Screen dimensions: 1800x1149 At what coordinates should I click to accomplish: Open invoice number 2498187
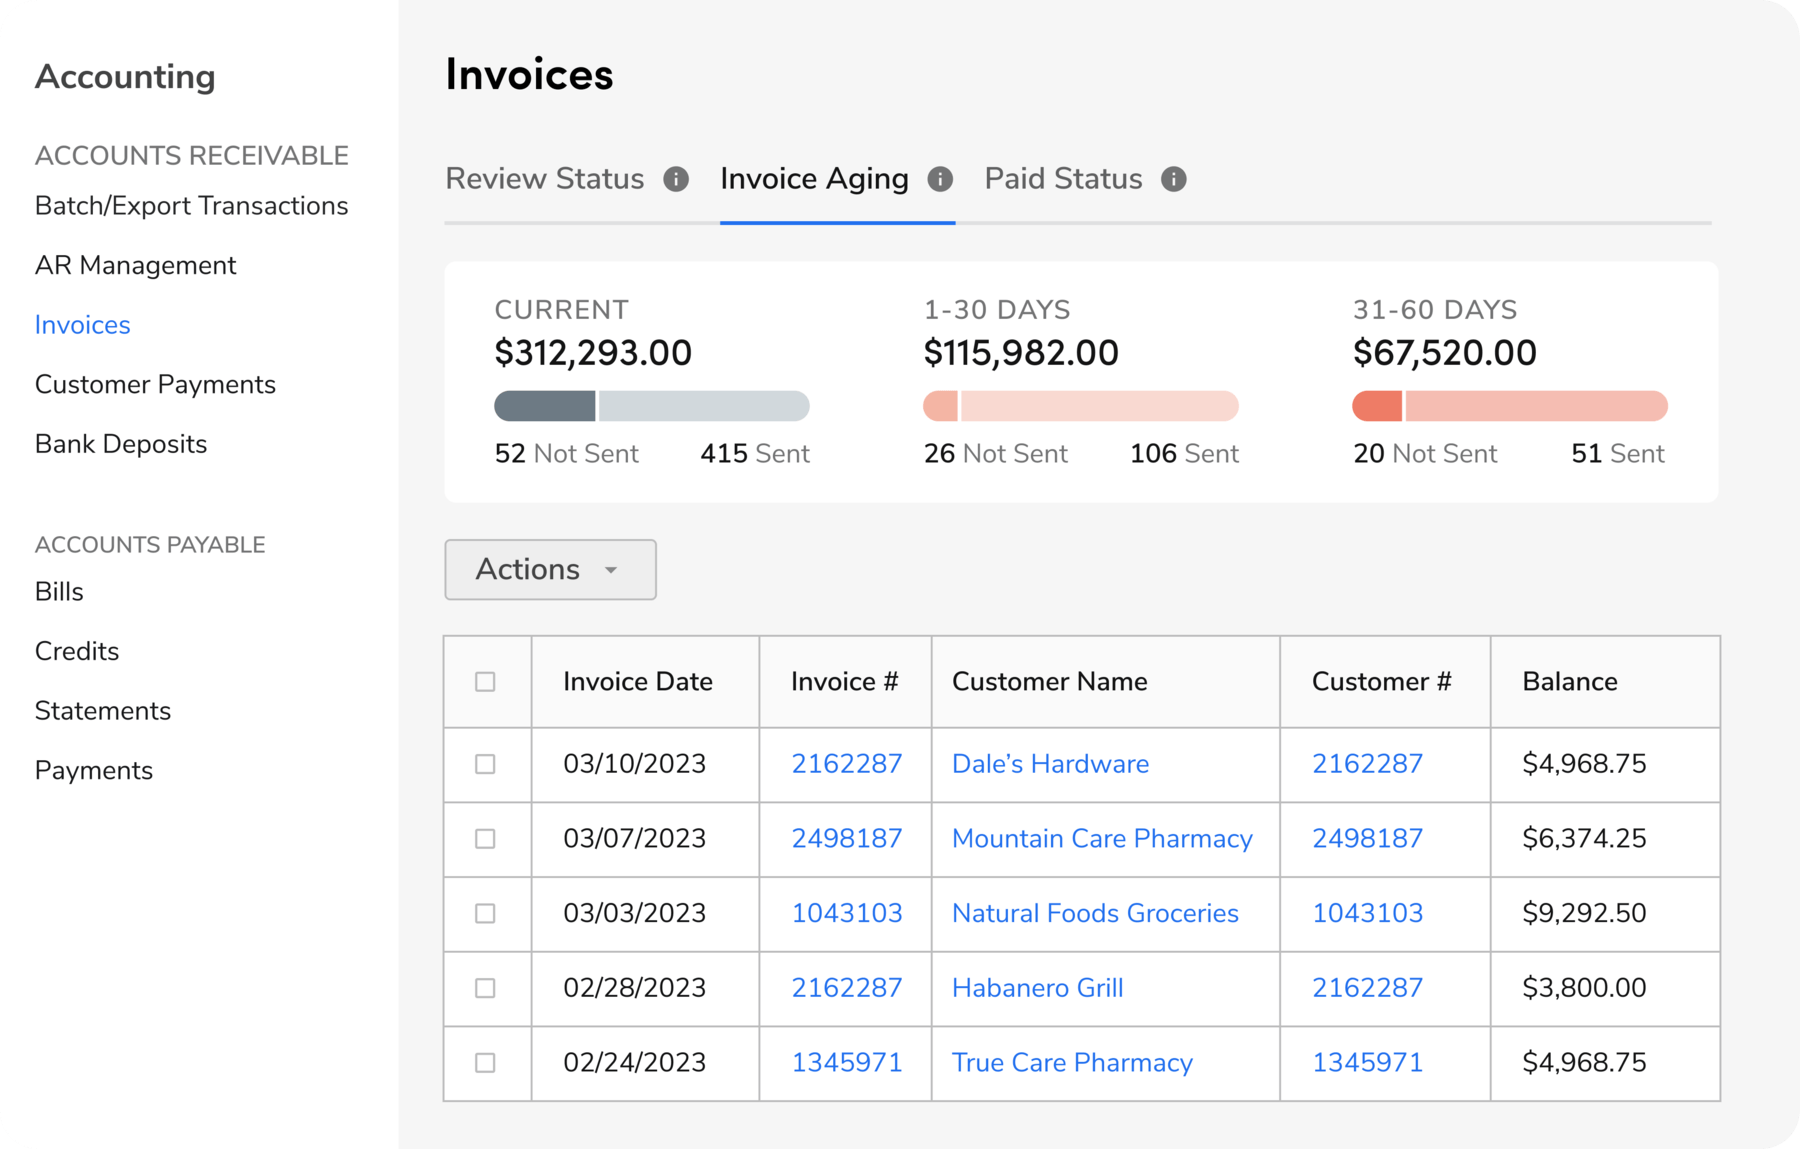846,839
